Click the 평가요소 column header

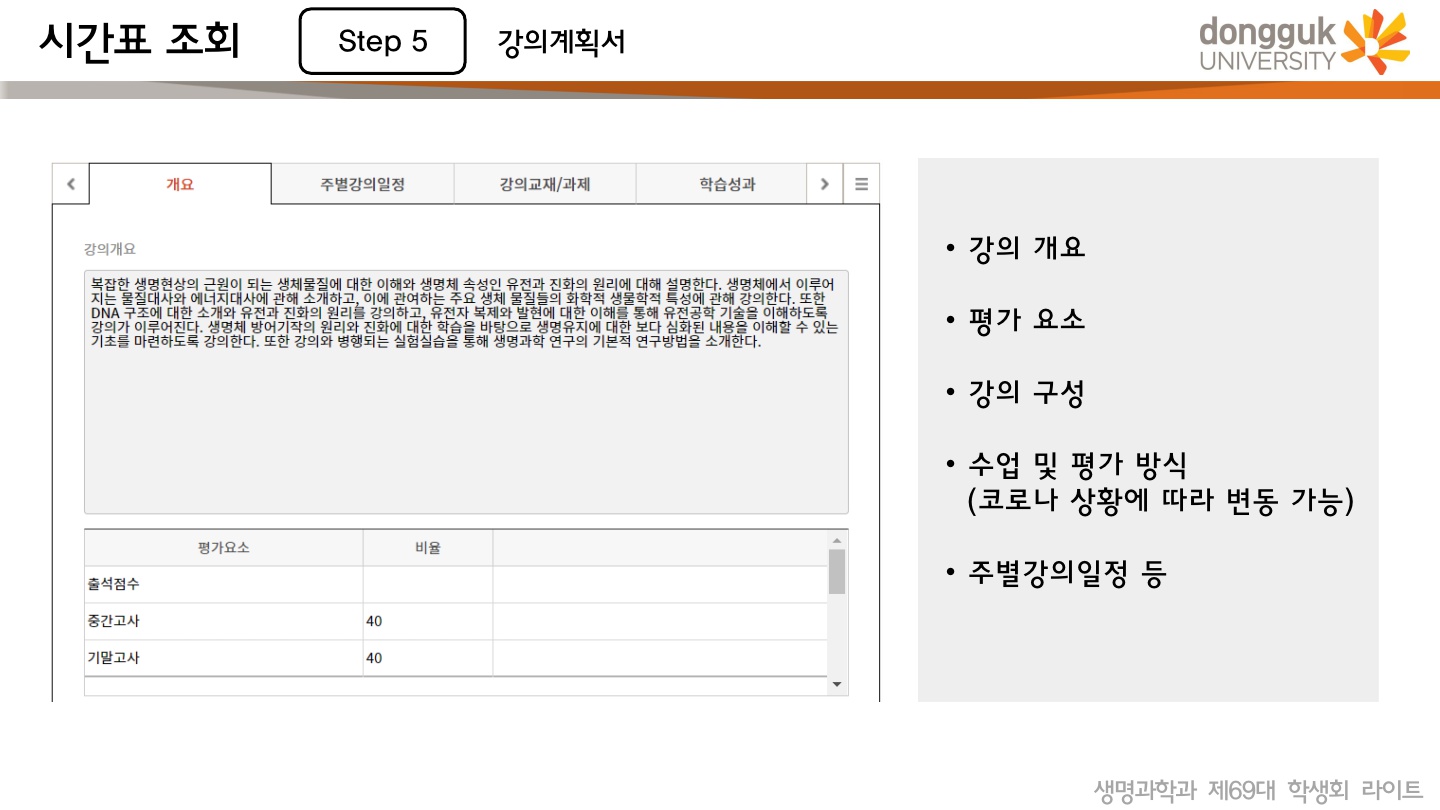[224, 548]
